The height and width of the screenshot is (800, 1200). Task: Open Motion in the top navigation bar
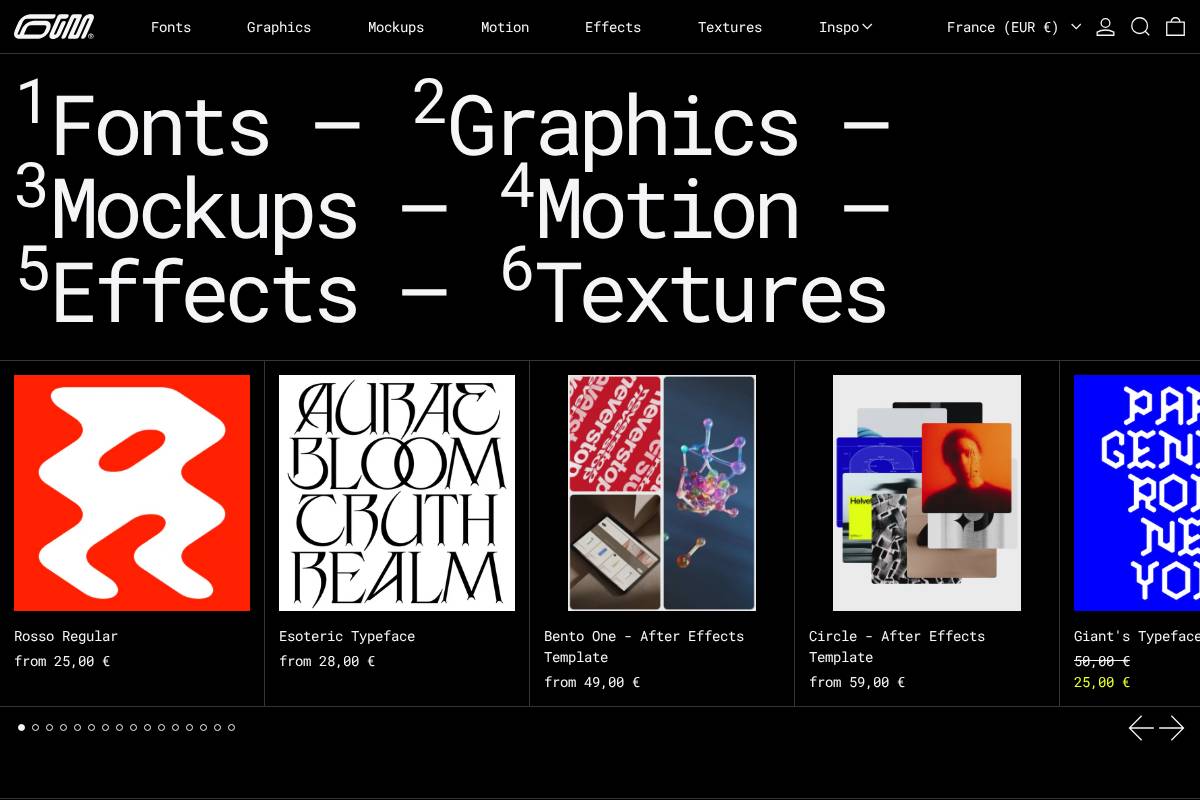pos(505,27)
